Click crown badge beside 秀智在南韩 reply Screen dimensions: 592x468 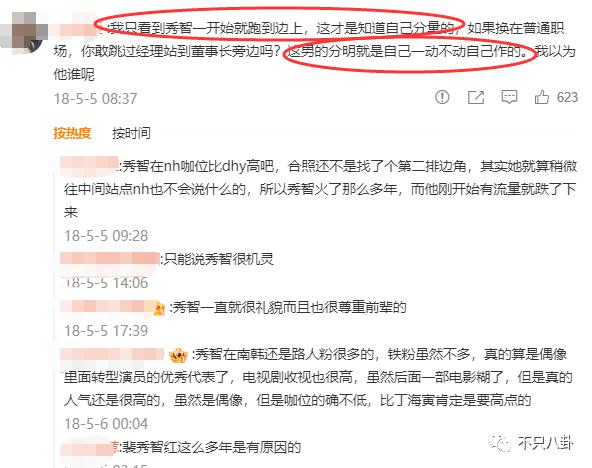[178, 355]
